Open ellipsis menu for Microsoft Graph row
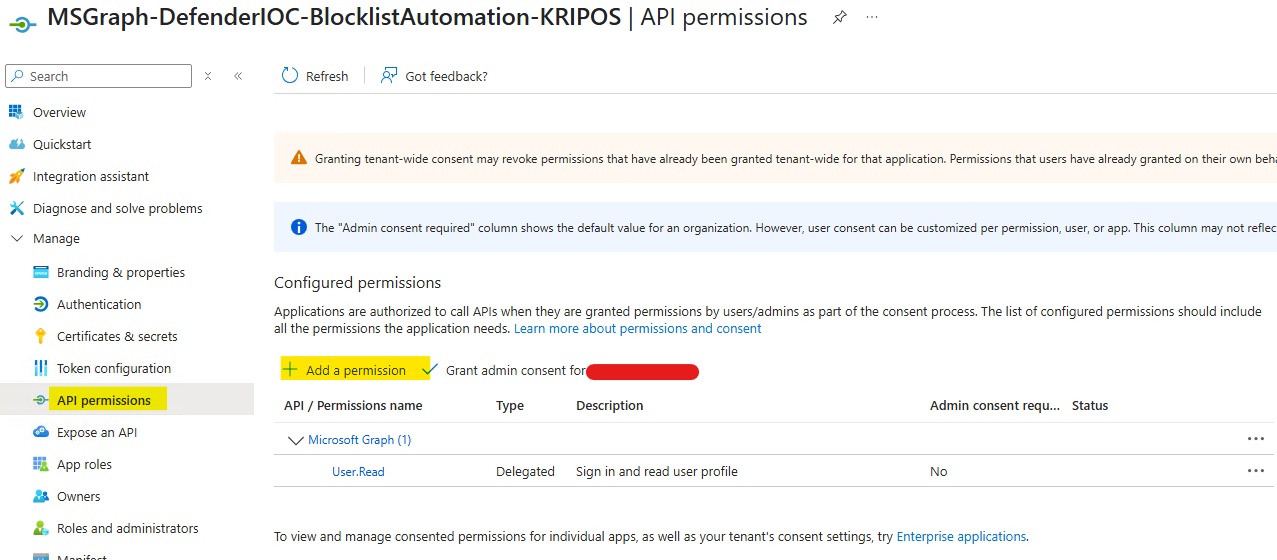 tap(1255, 439)
